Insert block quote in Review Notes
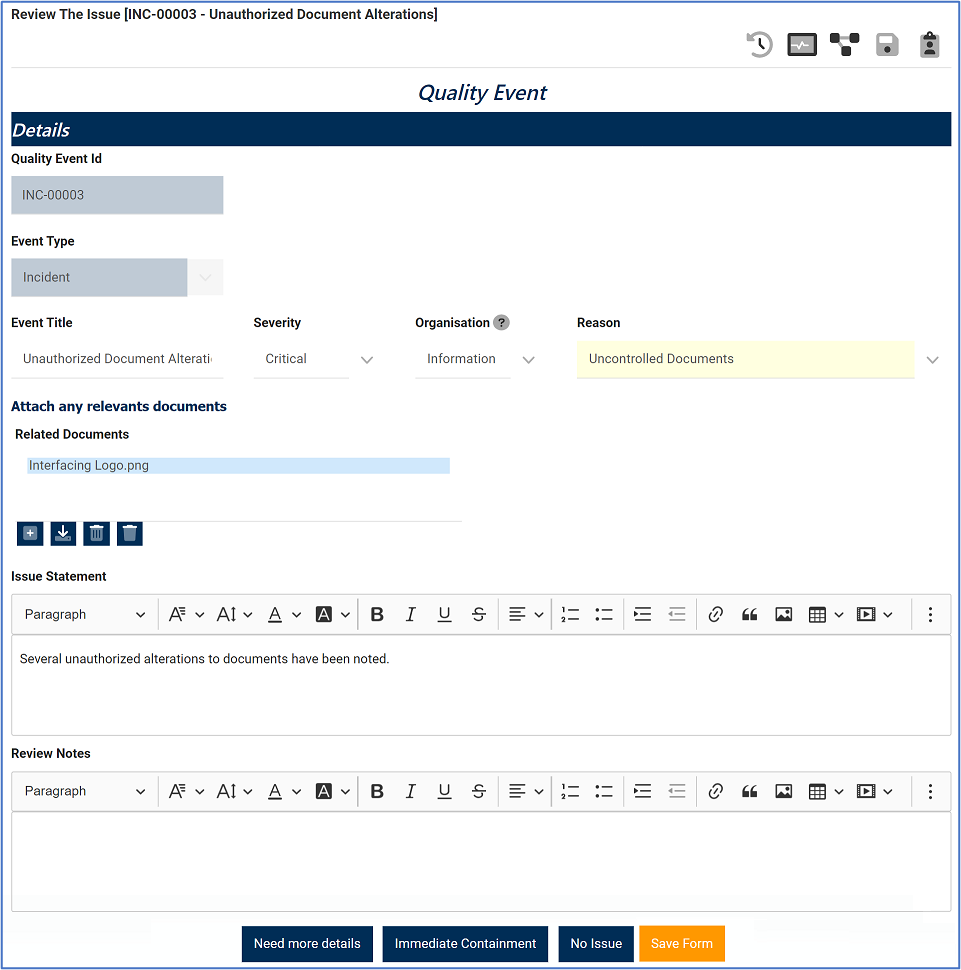 coord(749,791)
